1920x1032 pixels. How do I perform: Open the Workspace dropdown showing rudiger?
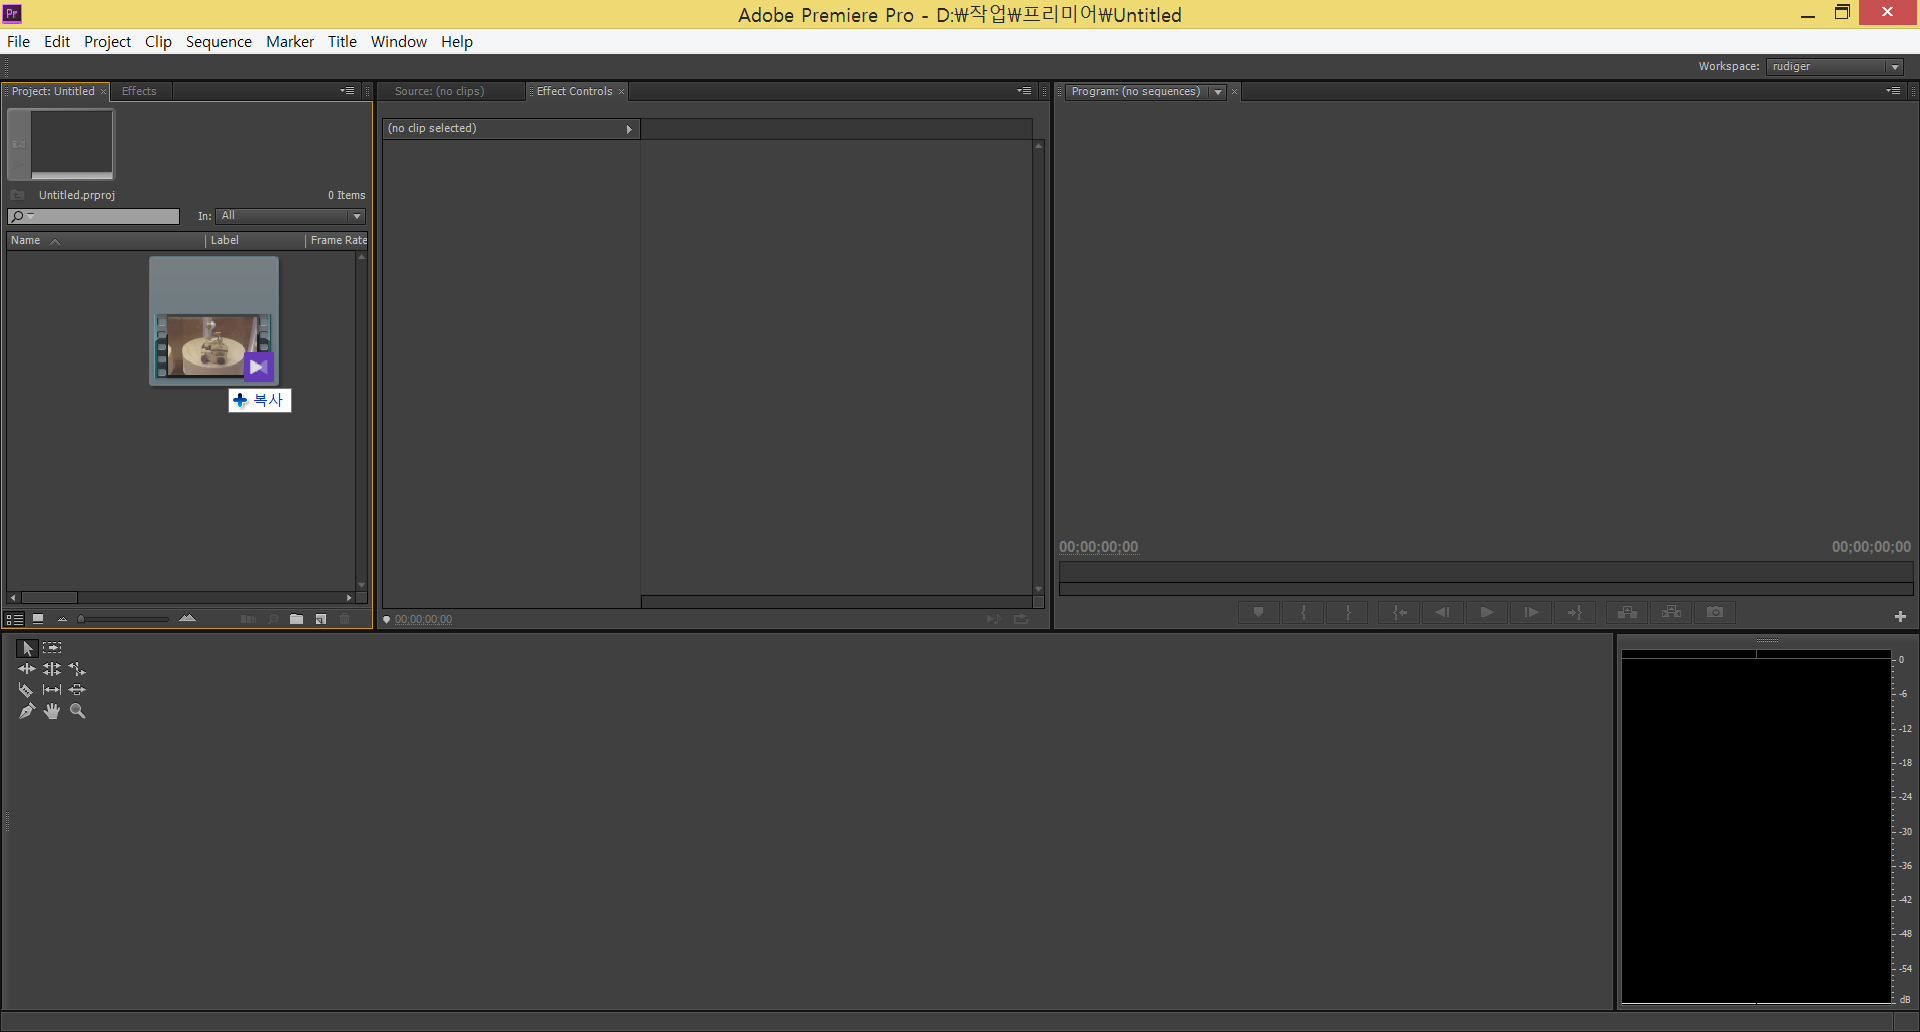pyautogui.click(x=1835, y=66)
